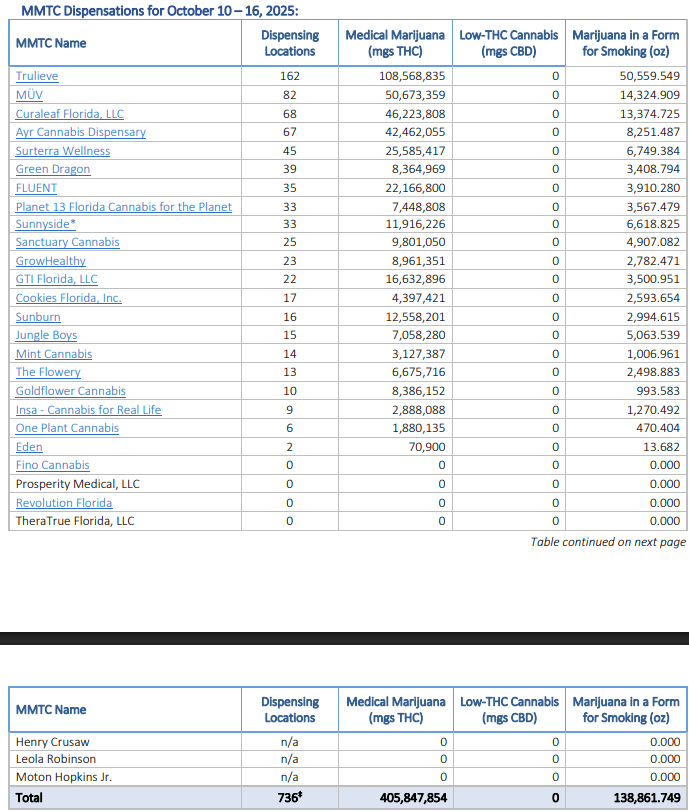Open Insa - Cannabis for Real Life link
The width and height of the screenshot is (689, 812).
(88, 410)
